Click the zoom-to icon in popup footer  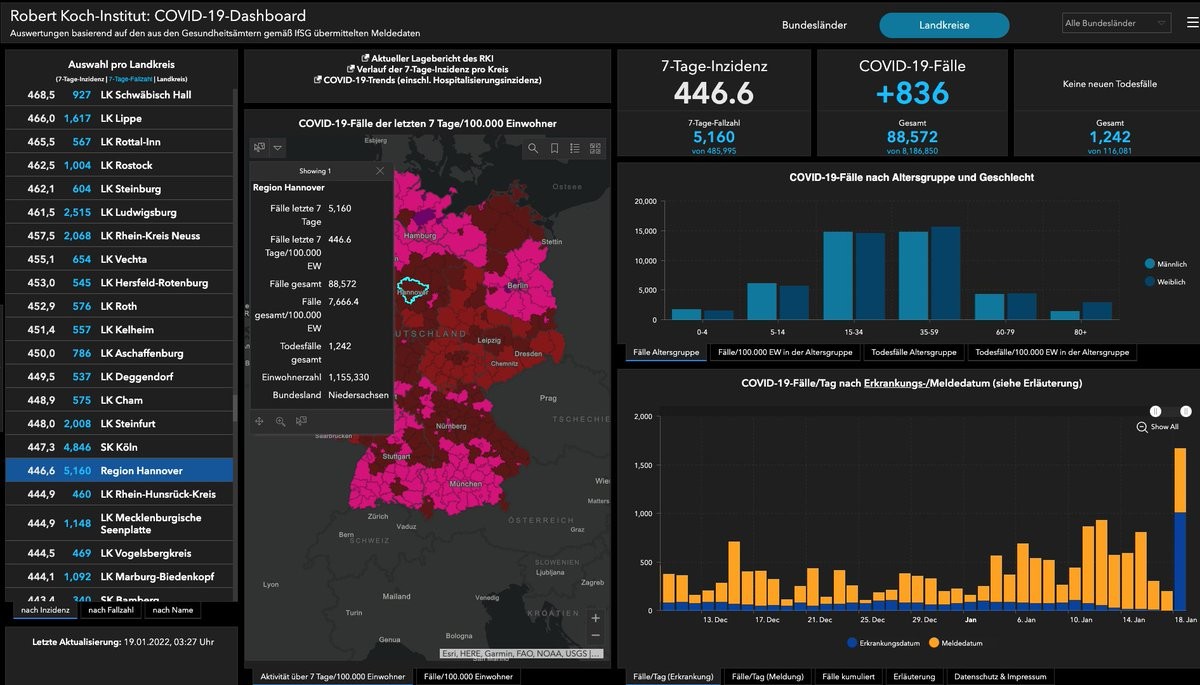coord(280,422)
